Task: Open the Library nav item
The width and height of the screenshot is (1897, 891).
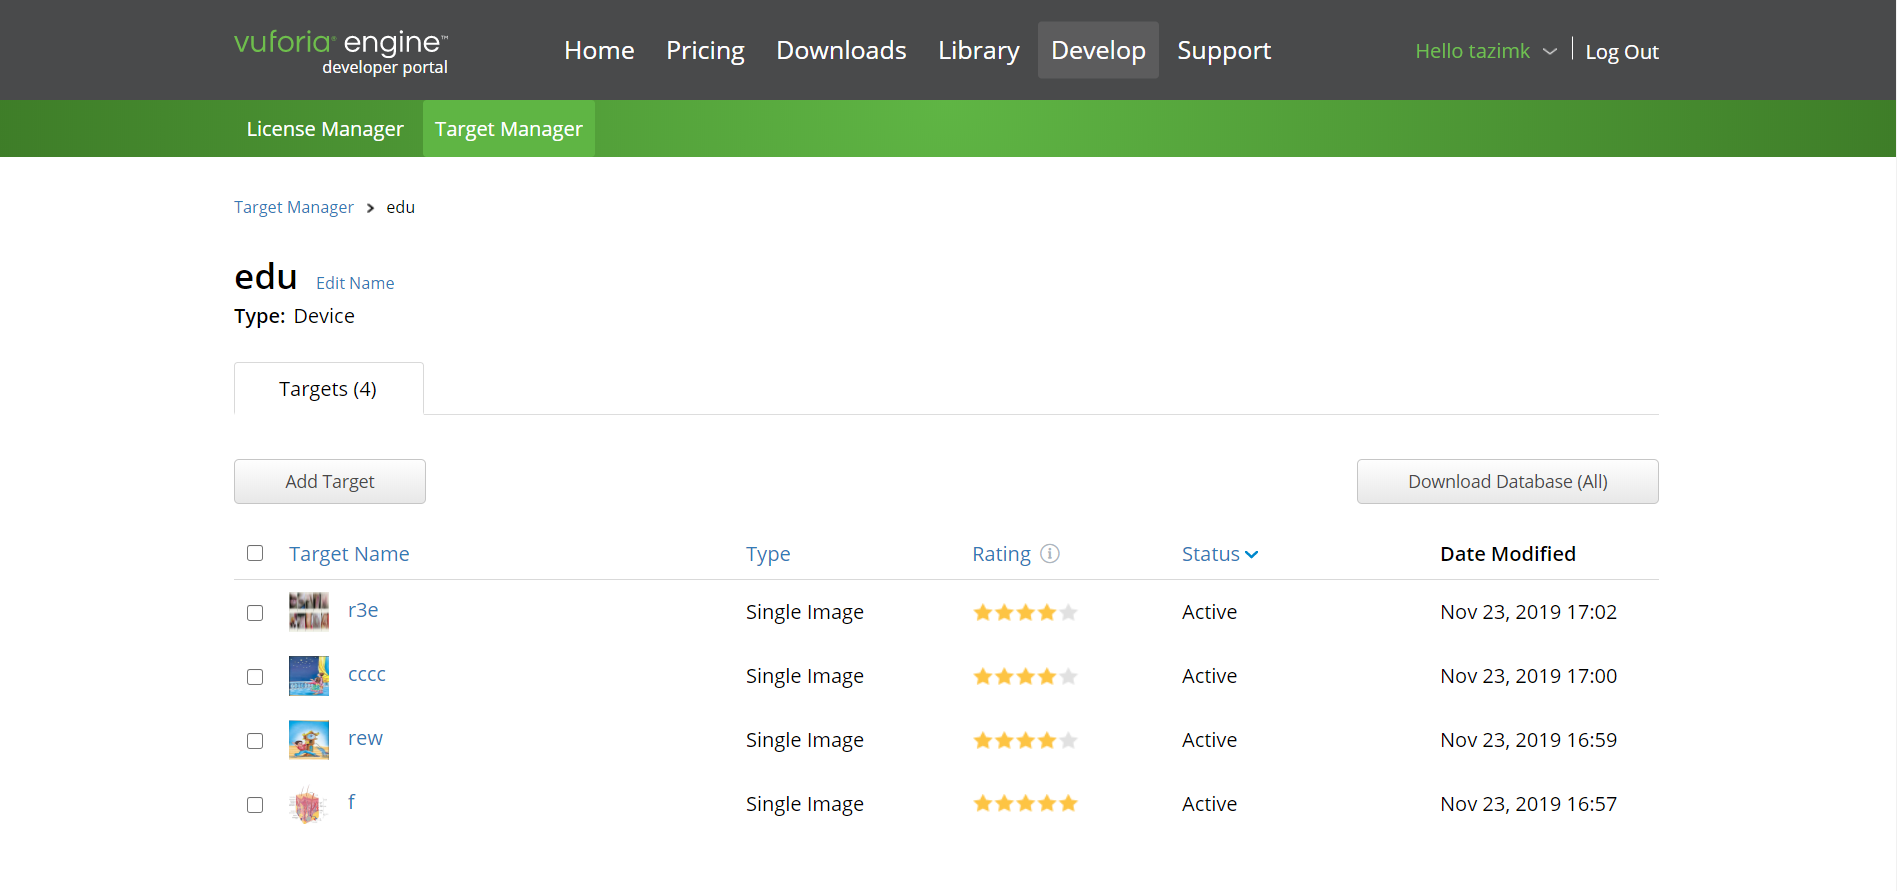Action: point(979,50)
